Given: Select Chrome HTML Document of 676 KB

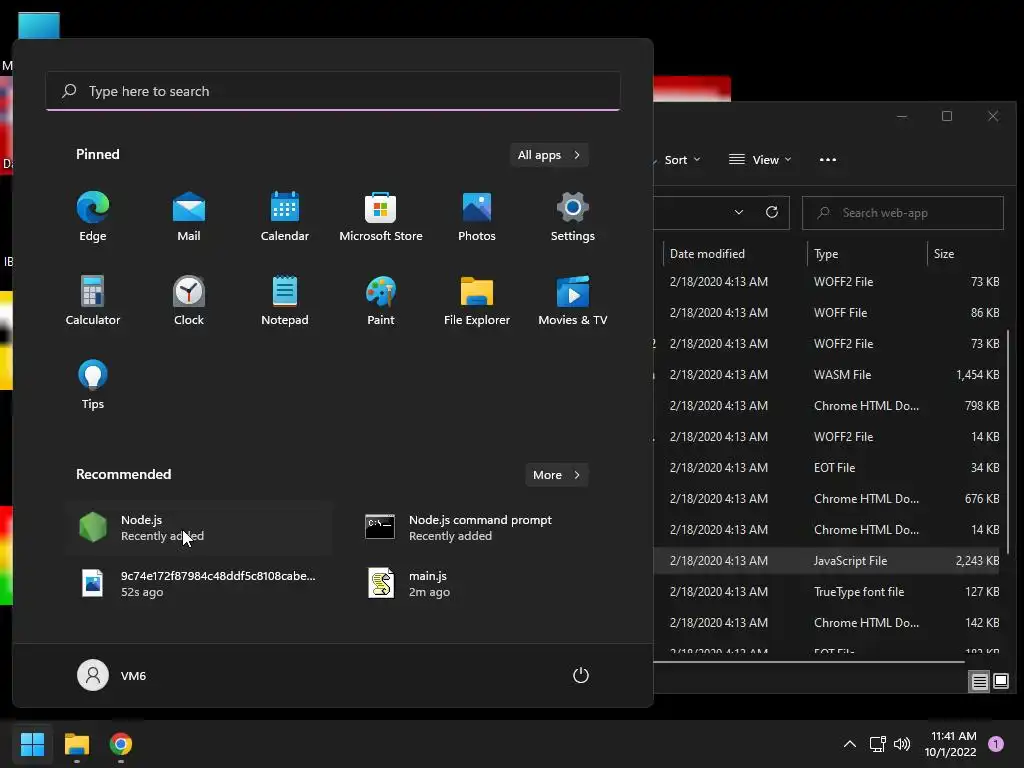Looking at the screenshot, I should [827, 499].
